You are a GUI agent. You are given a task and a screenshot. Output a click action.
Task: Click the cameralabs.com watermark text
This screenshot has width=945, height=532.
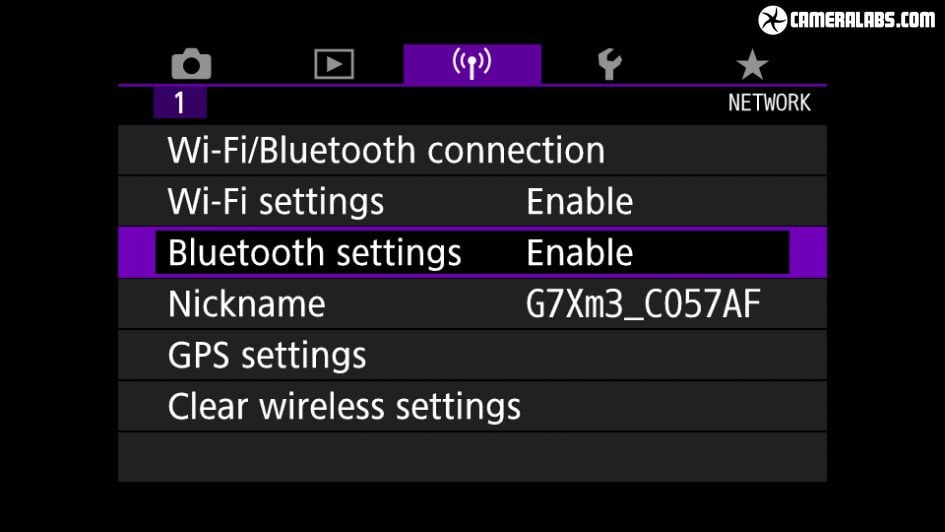[x=862, y=20]
